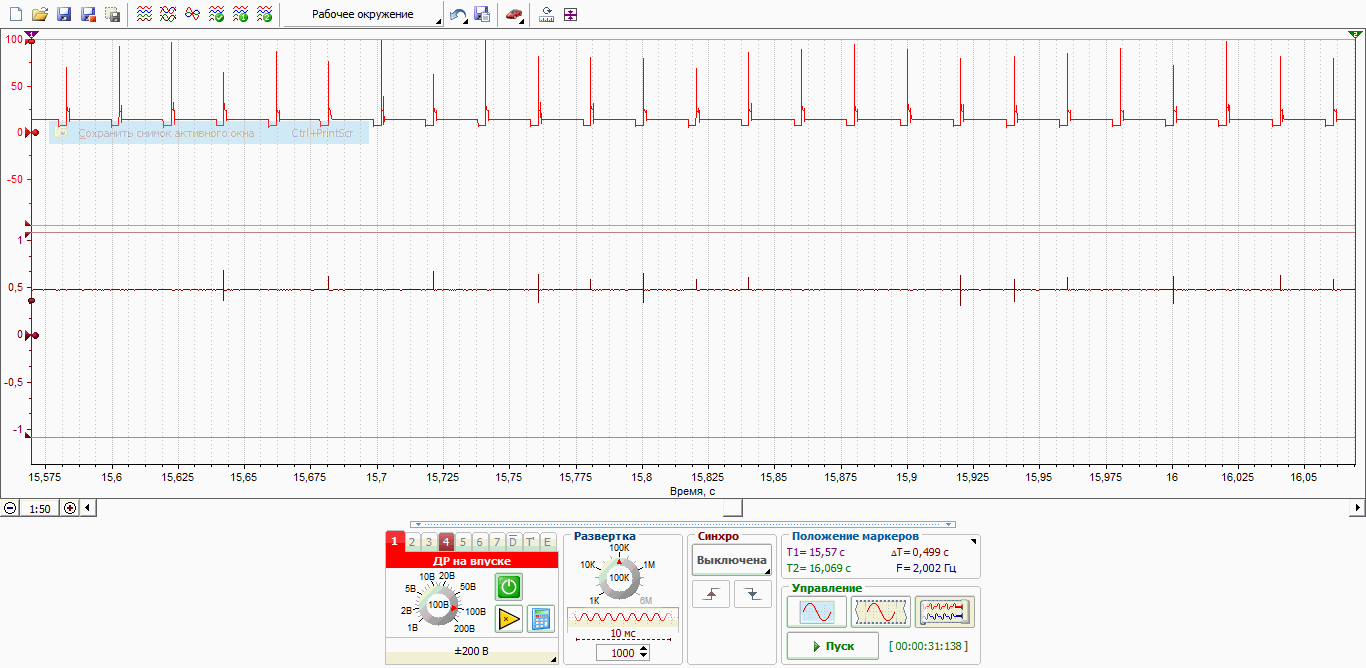Click the recorder mode multi-trace button
Image resolution: width=1366 pixels, height=668 pixels.
tap(945, 611)
